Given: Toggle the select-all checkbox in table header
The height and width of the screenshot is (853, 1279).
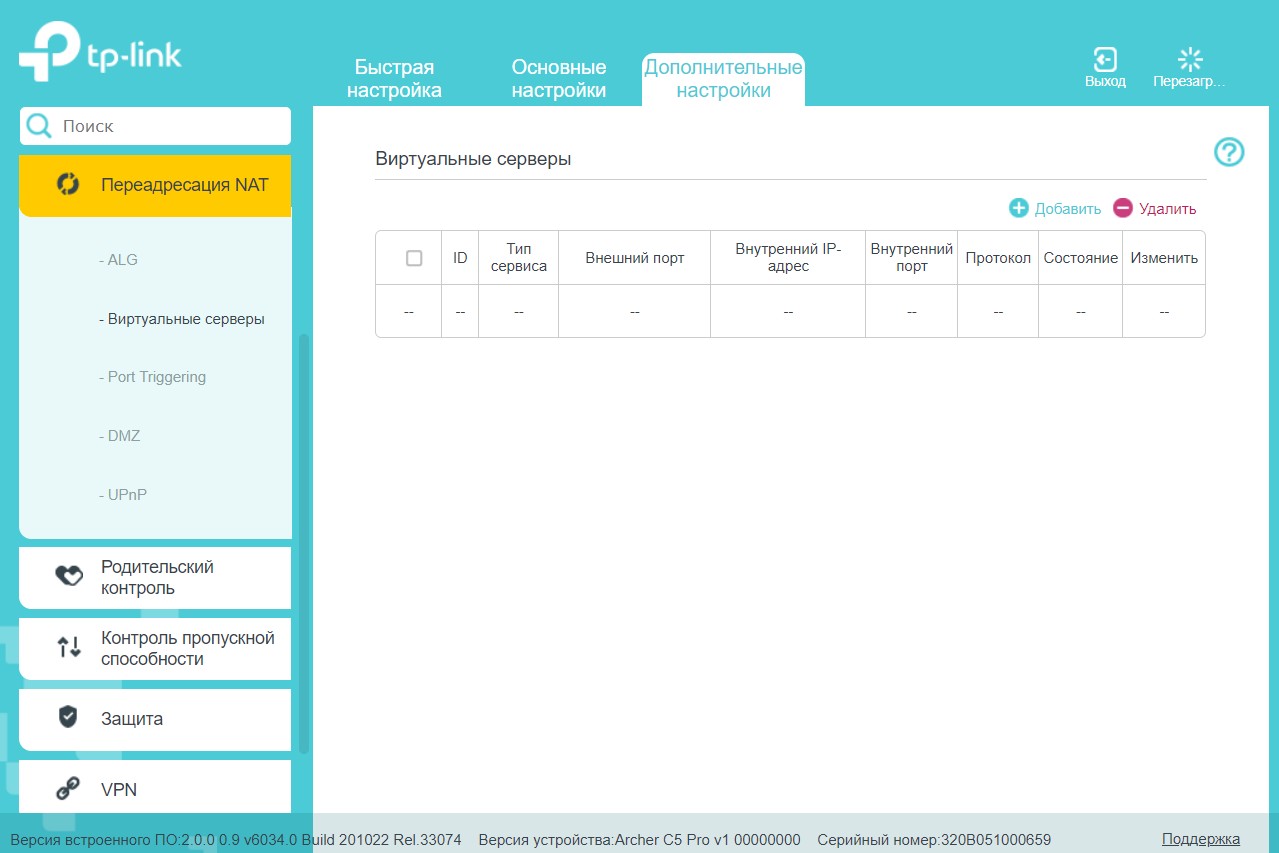Looking at the screenshot, I should coord(414,258).
